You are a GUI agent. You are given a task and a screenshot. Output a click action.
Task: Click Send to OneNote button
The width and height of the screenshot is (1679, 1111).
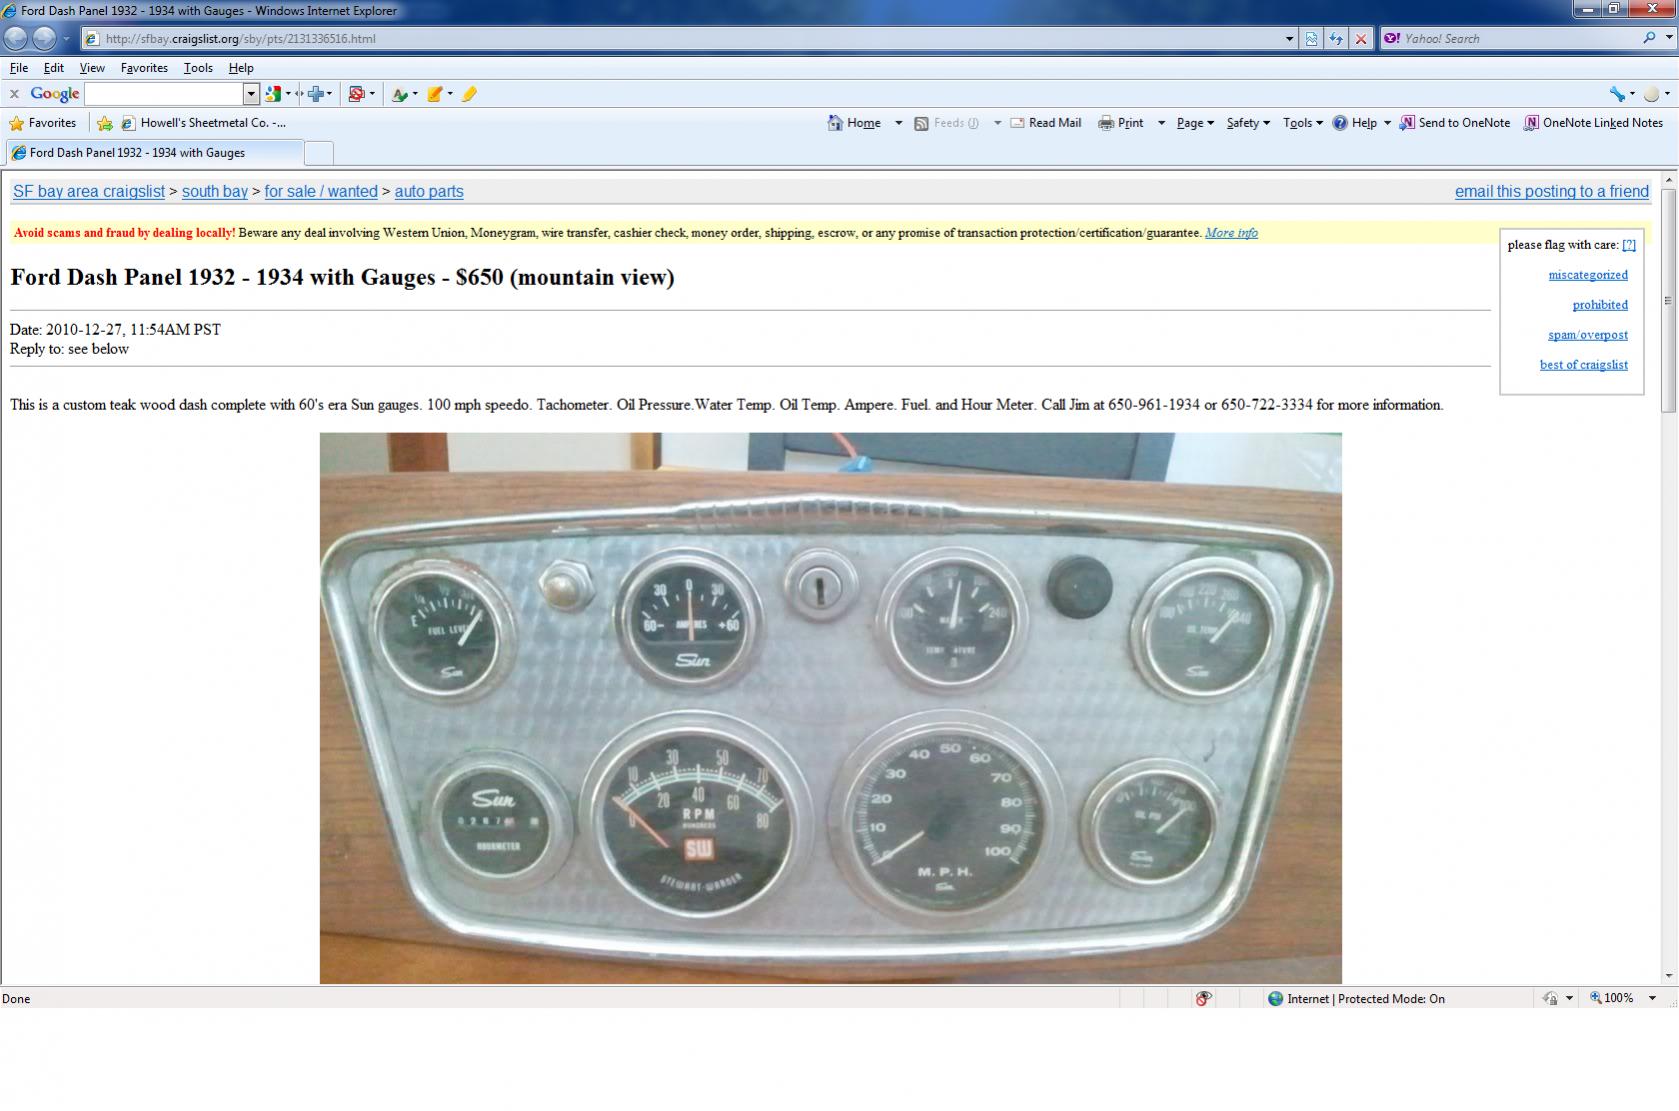(x=1455, y=123)
